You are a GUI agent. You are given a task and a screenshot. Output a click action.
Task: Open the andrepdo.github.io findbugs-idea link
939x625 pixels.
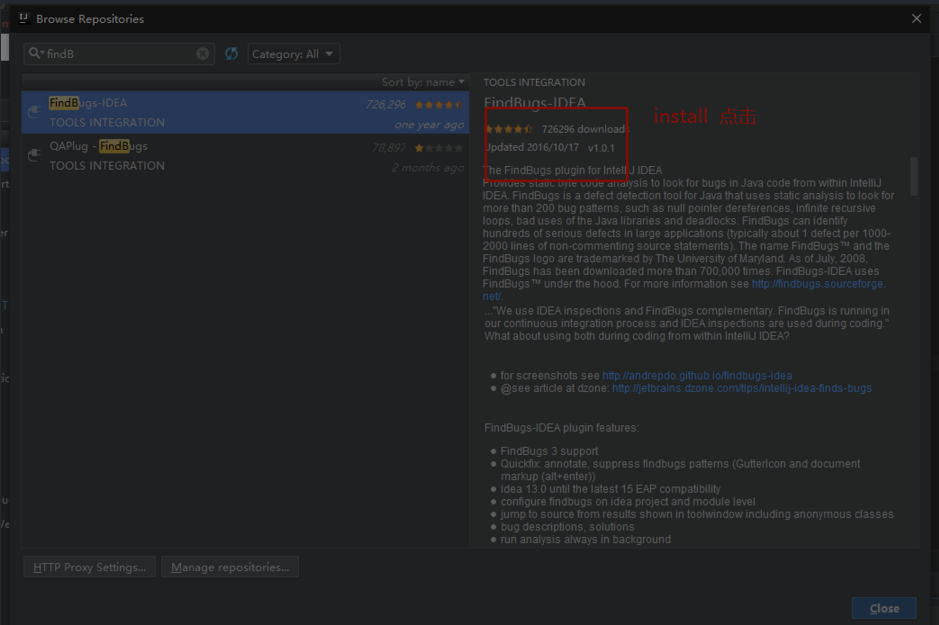tap(697, 375)
